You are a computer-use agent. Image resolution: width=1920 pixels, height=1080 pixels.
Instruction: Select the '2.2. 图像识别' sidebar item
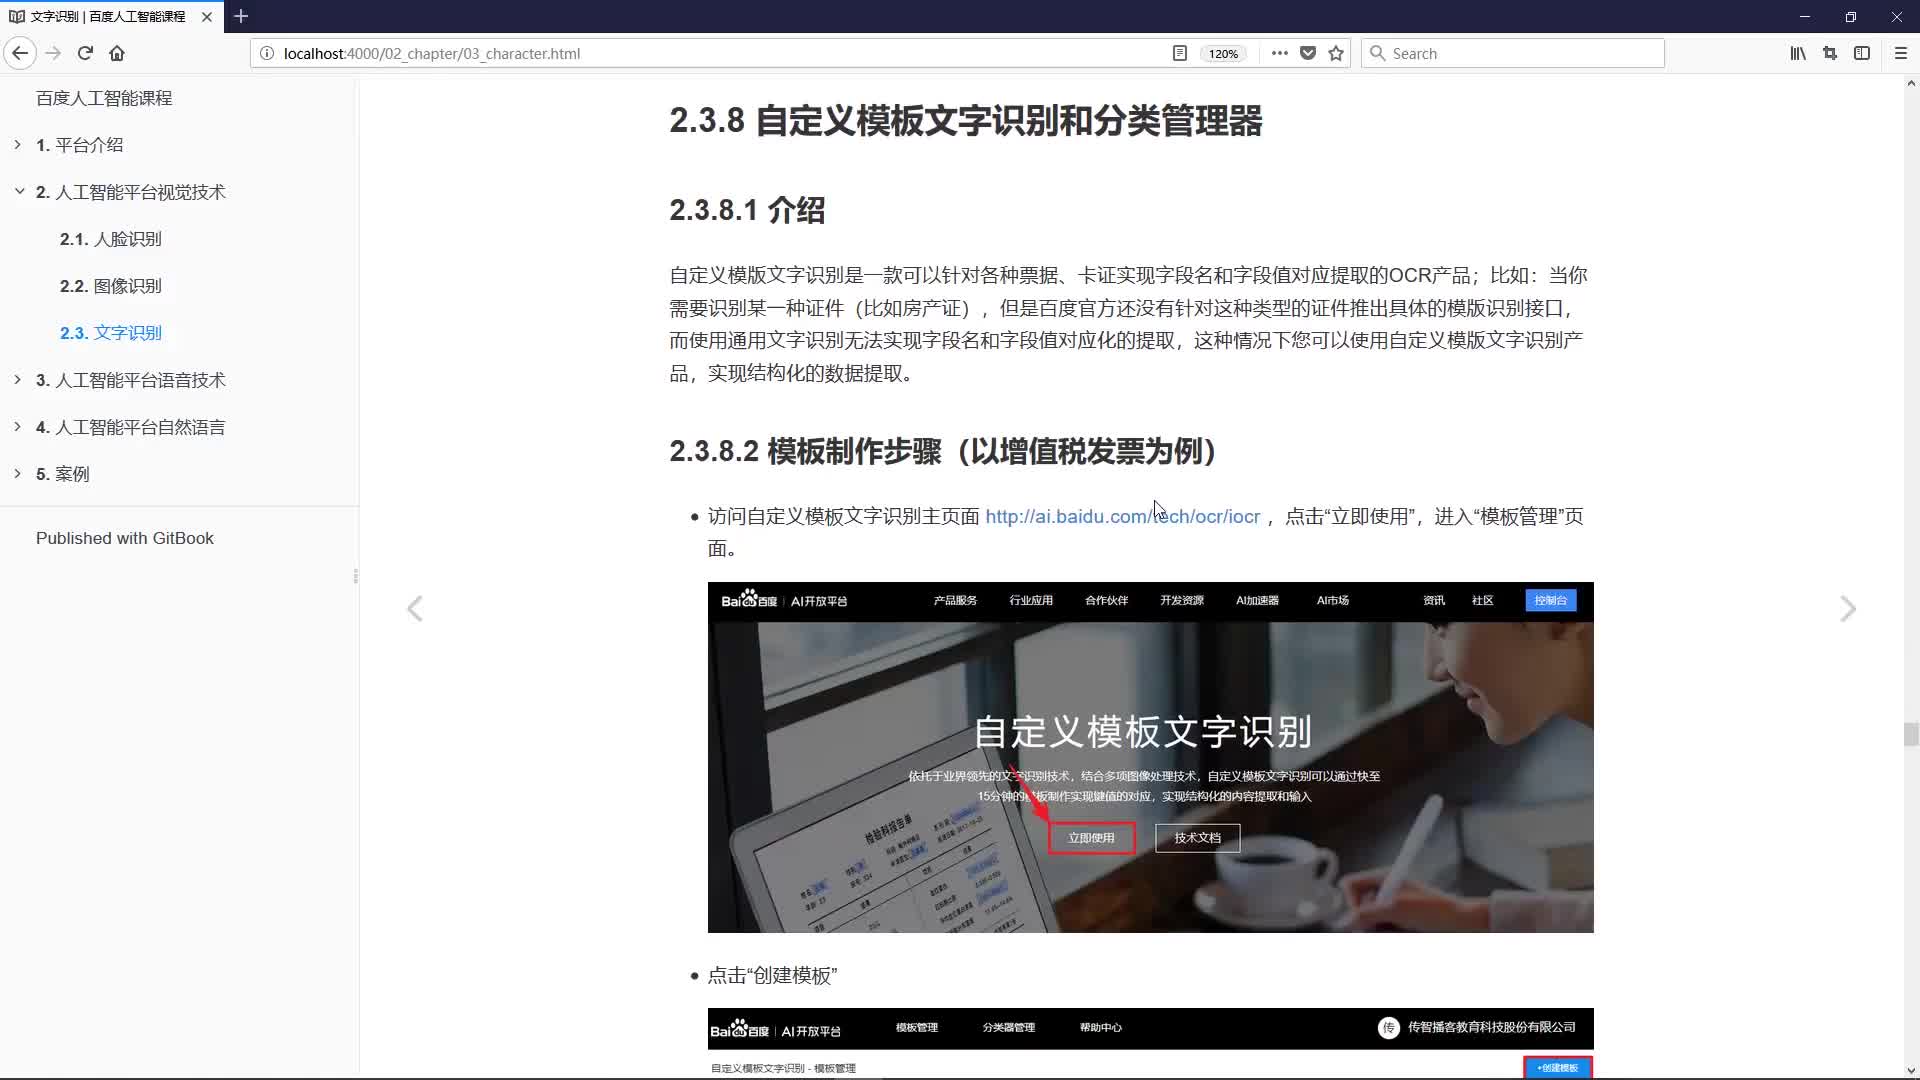point(109,285)
